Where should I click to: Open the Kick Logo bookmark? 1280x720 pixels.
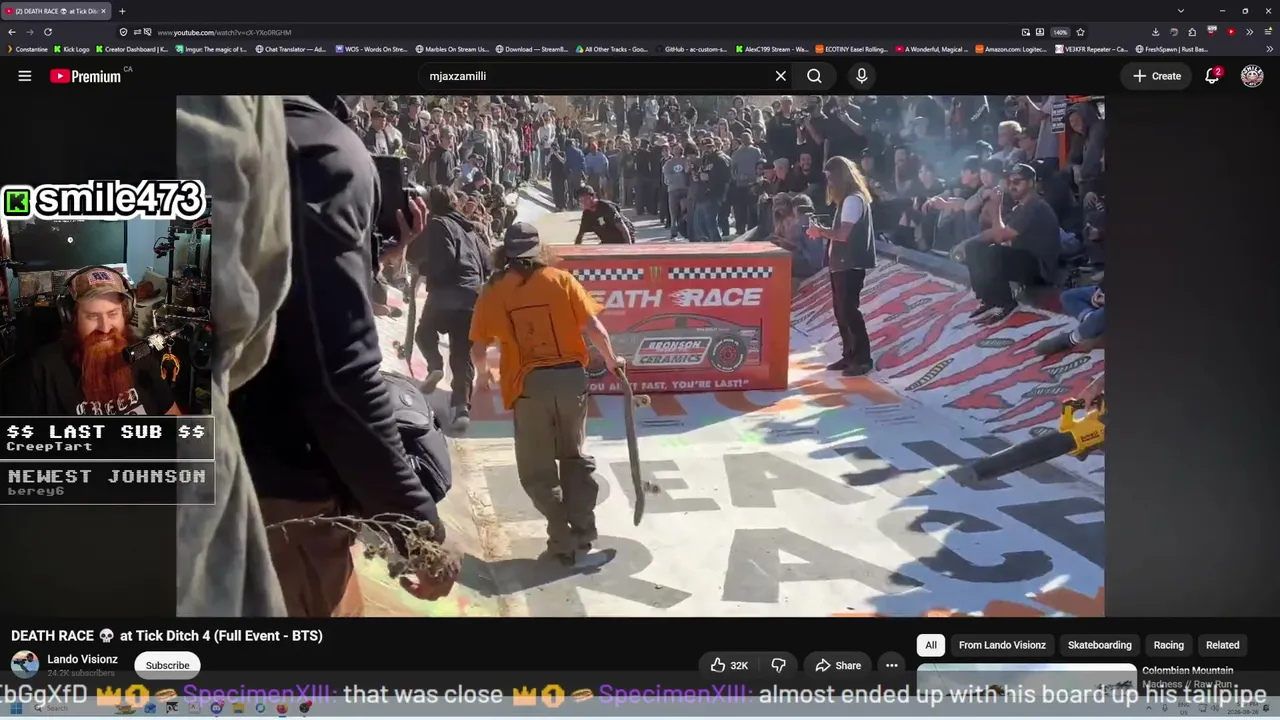coord(72,49)
